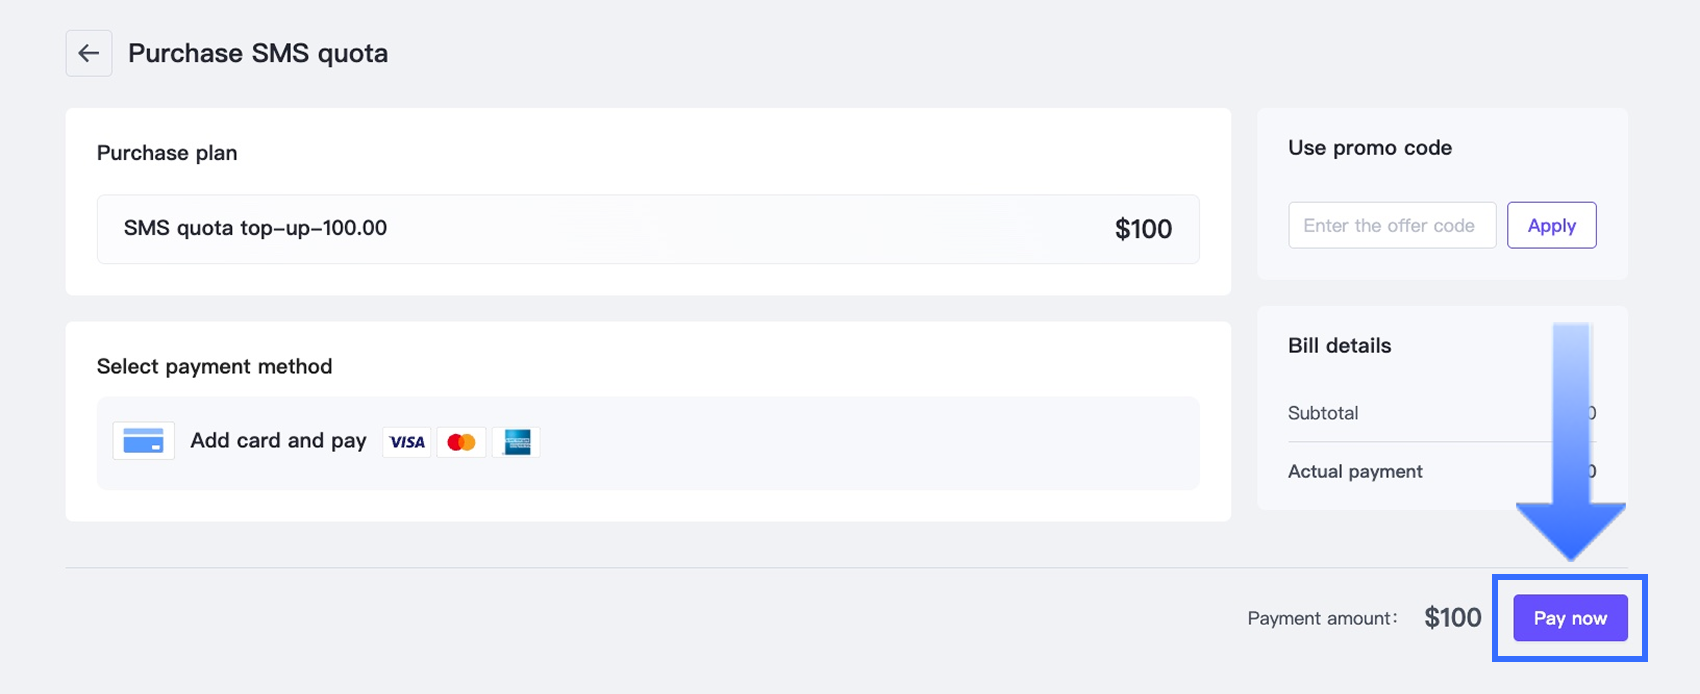The width and height of the screenshot is (1700, 694).
Task: Click the Actual payment label
Action: [1355, 472]
